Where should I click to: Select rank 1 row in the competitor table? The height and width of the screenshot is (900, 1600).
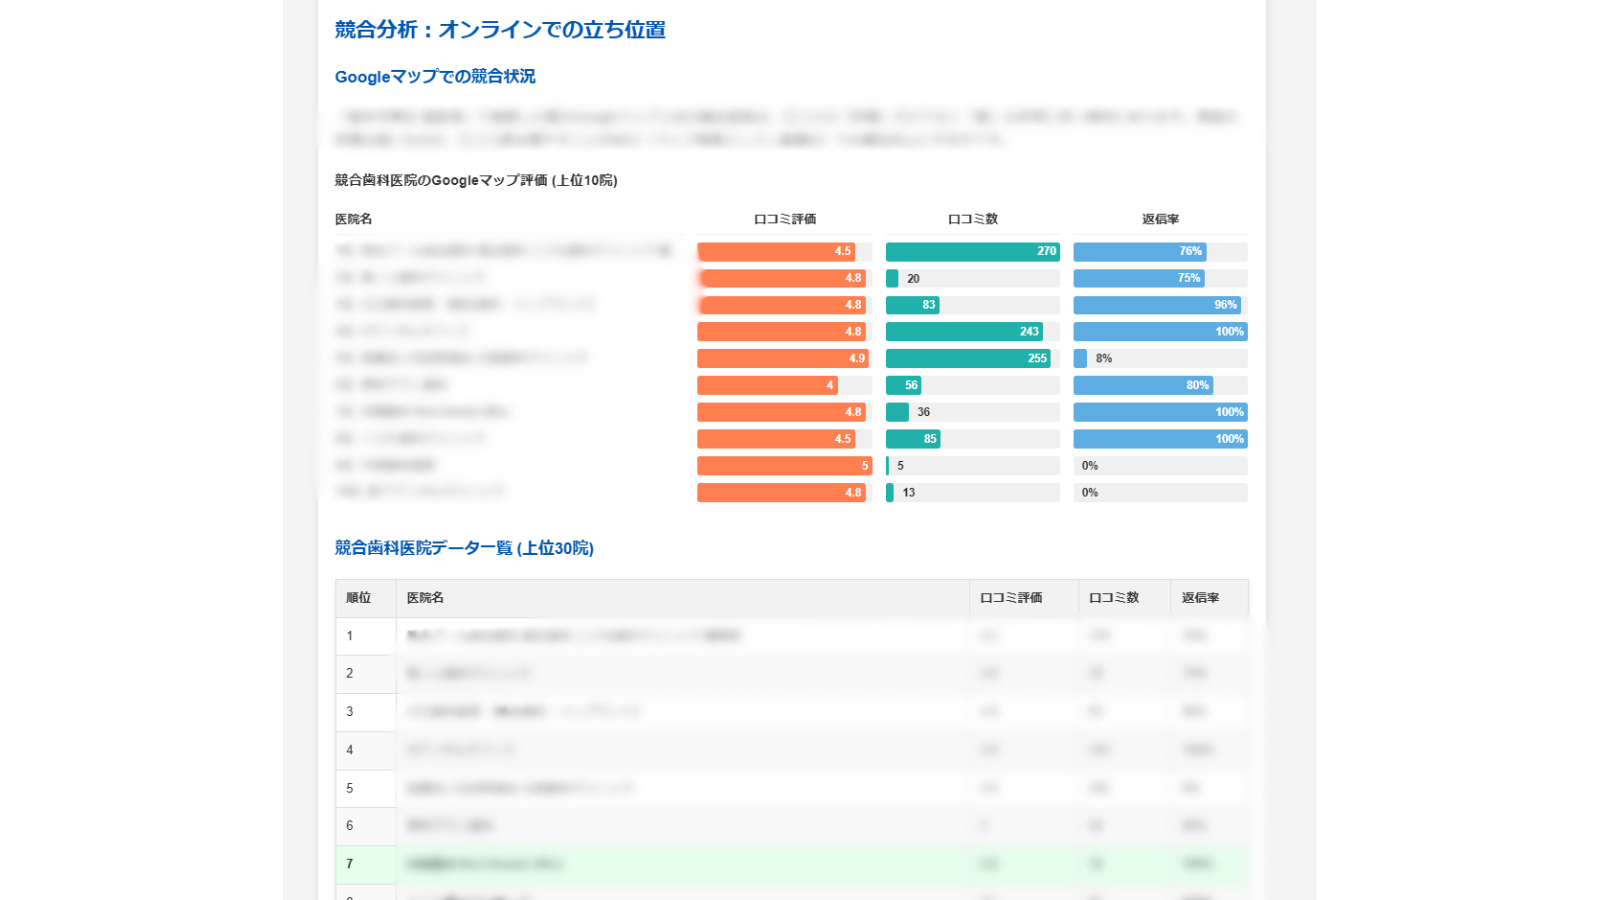700,636
